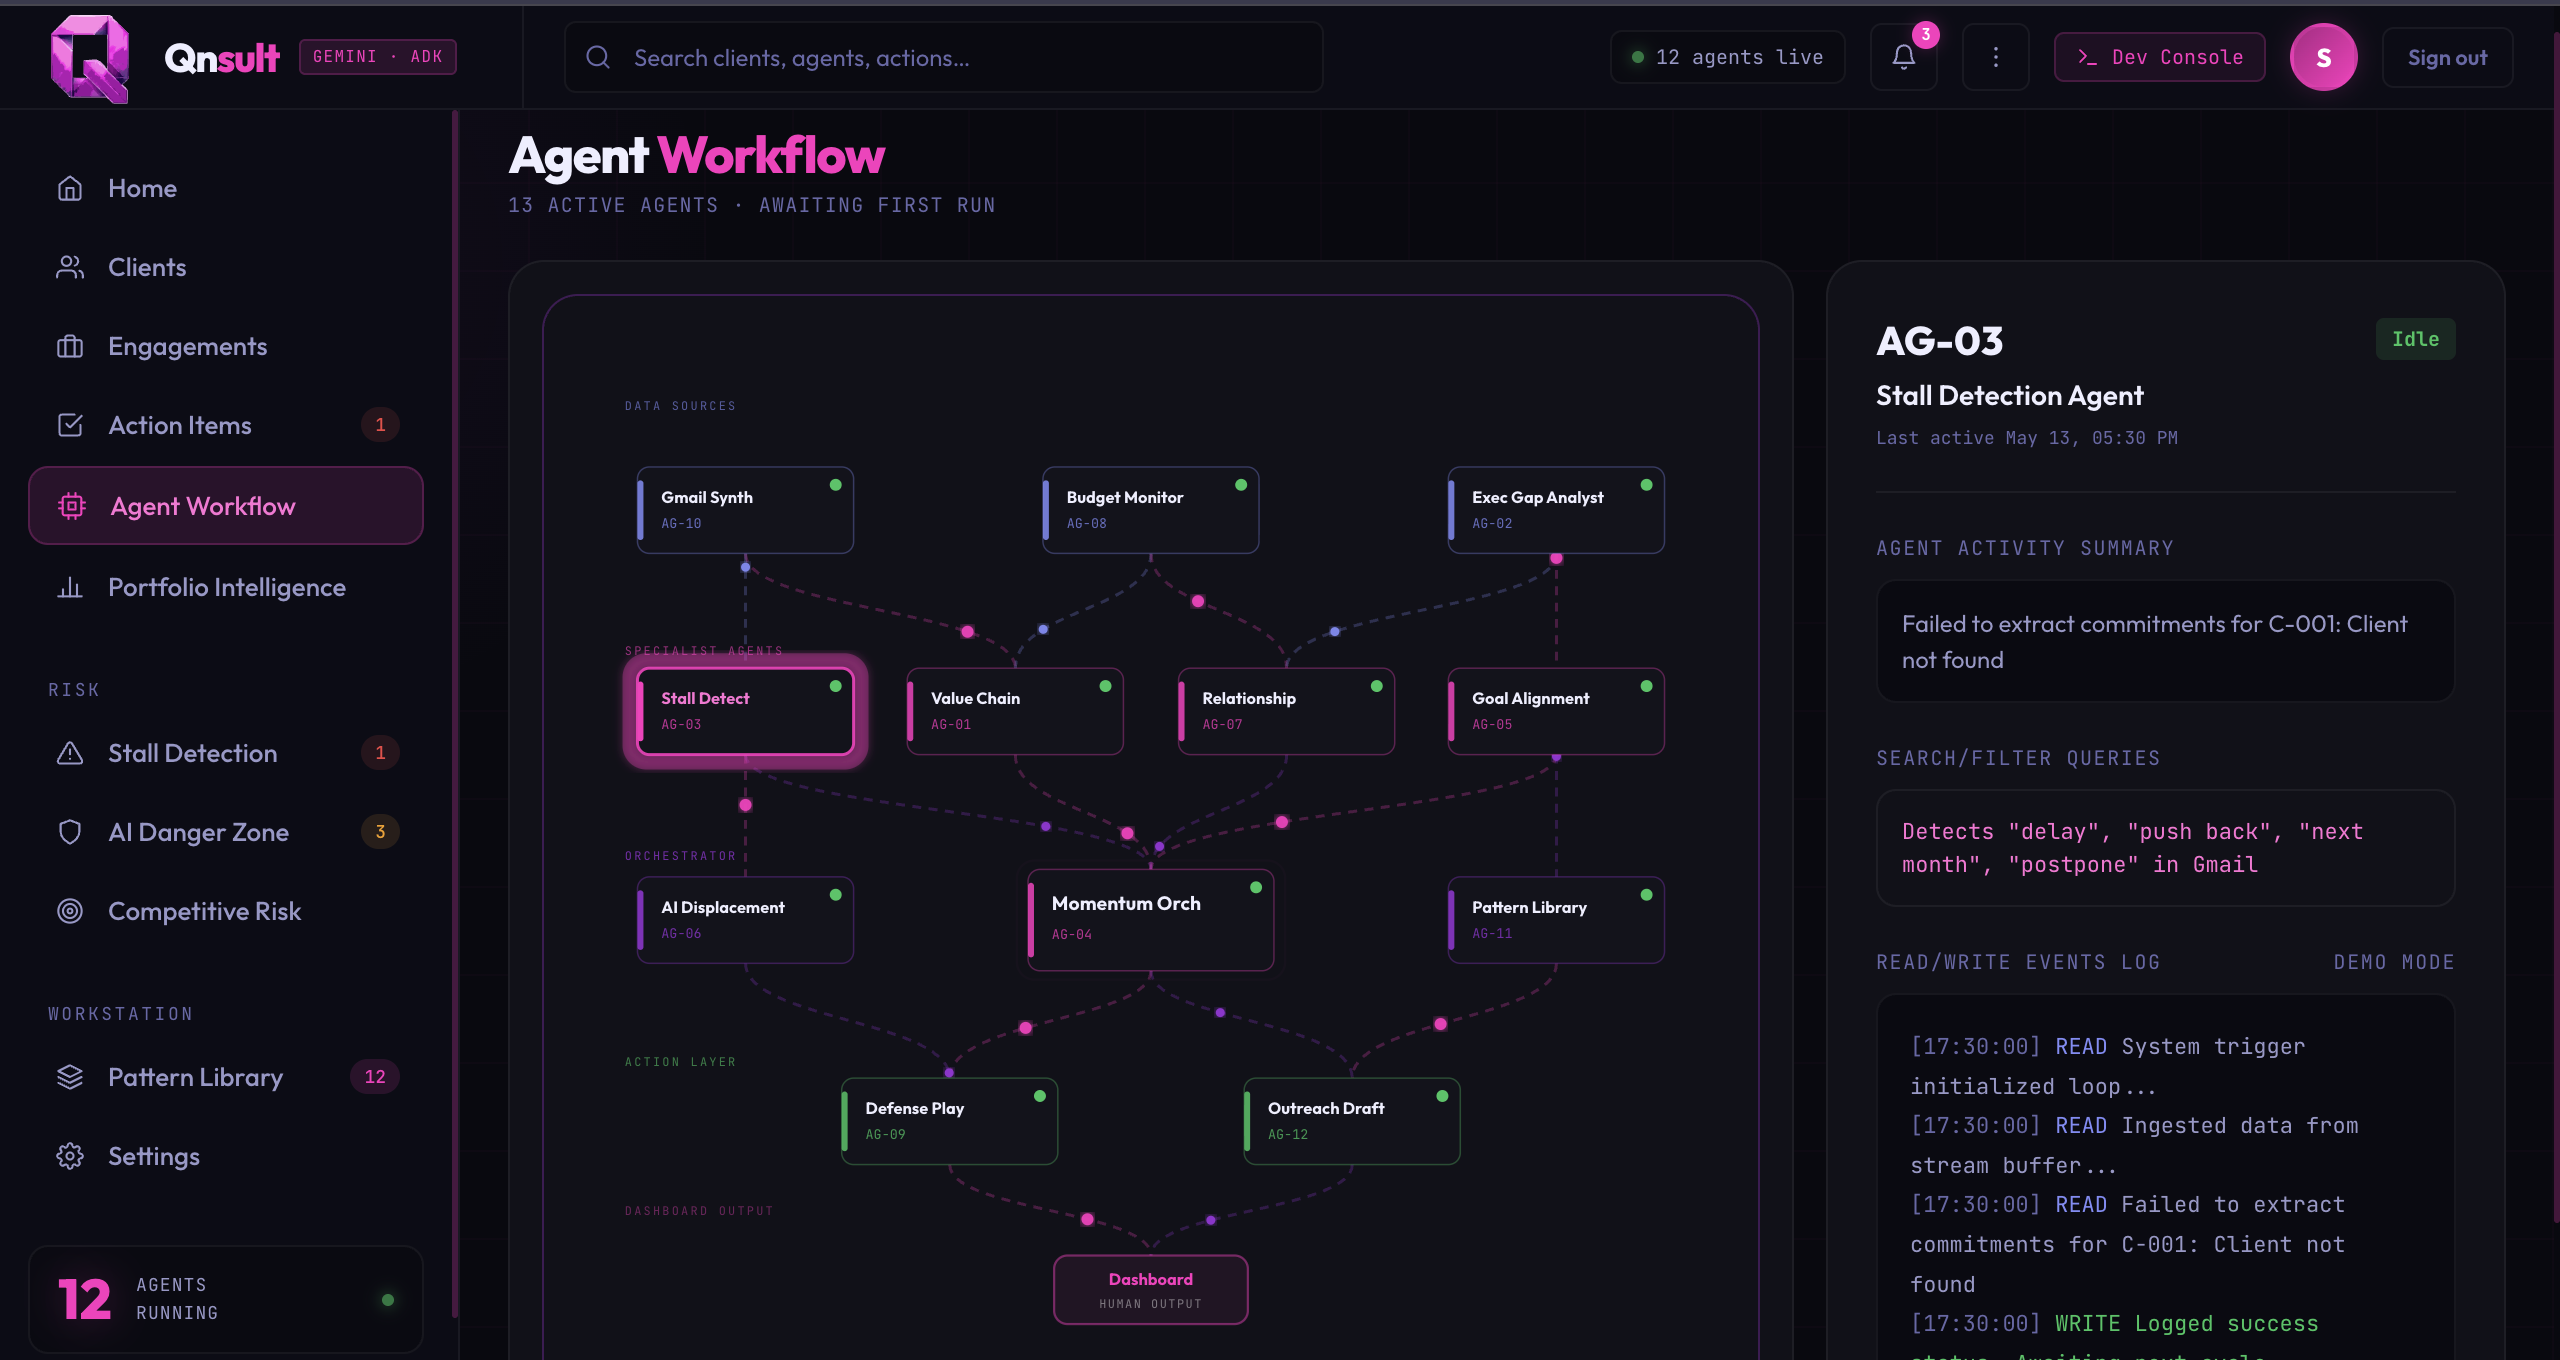Click the Action Items badge showing 1
This screenshot has height=1360, width=2560.
click(x=380, y=425)
